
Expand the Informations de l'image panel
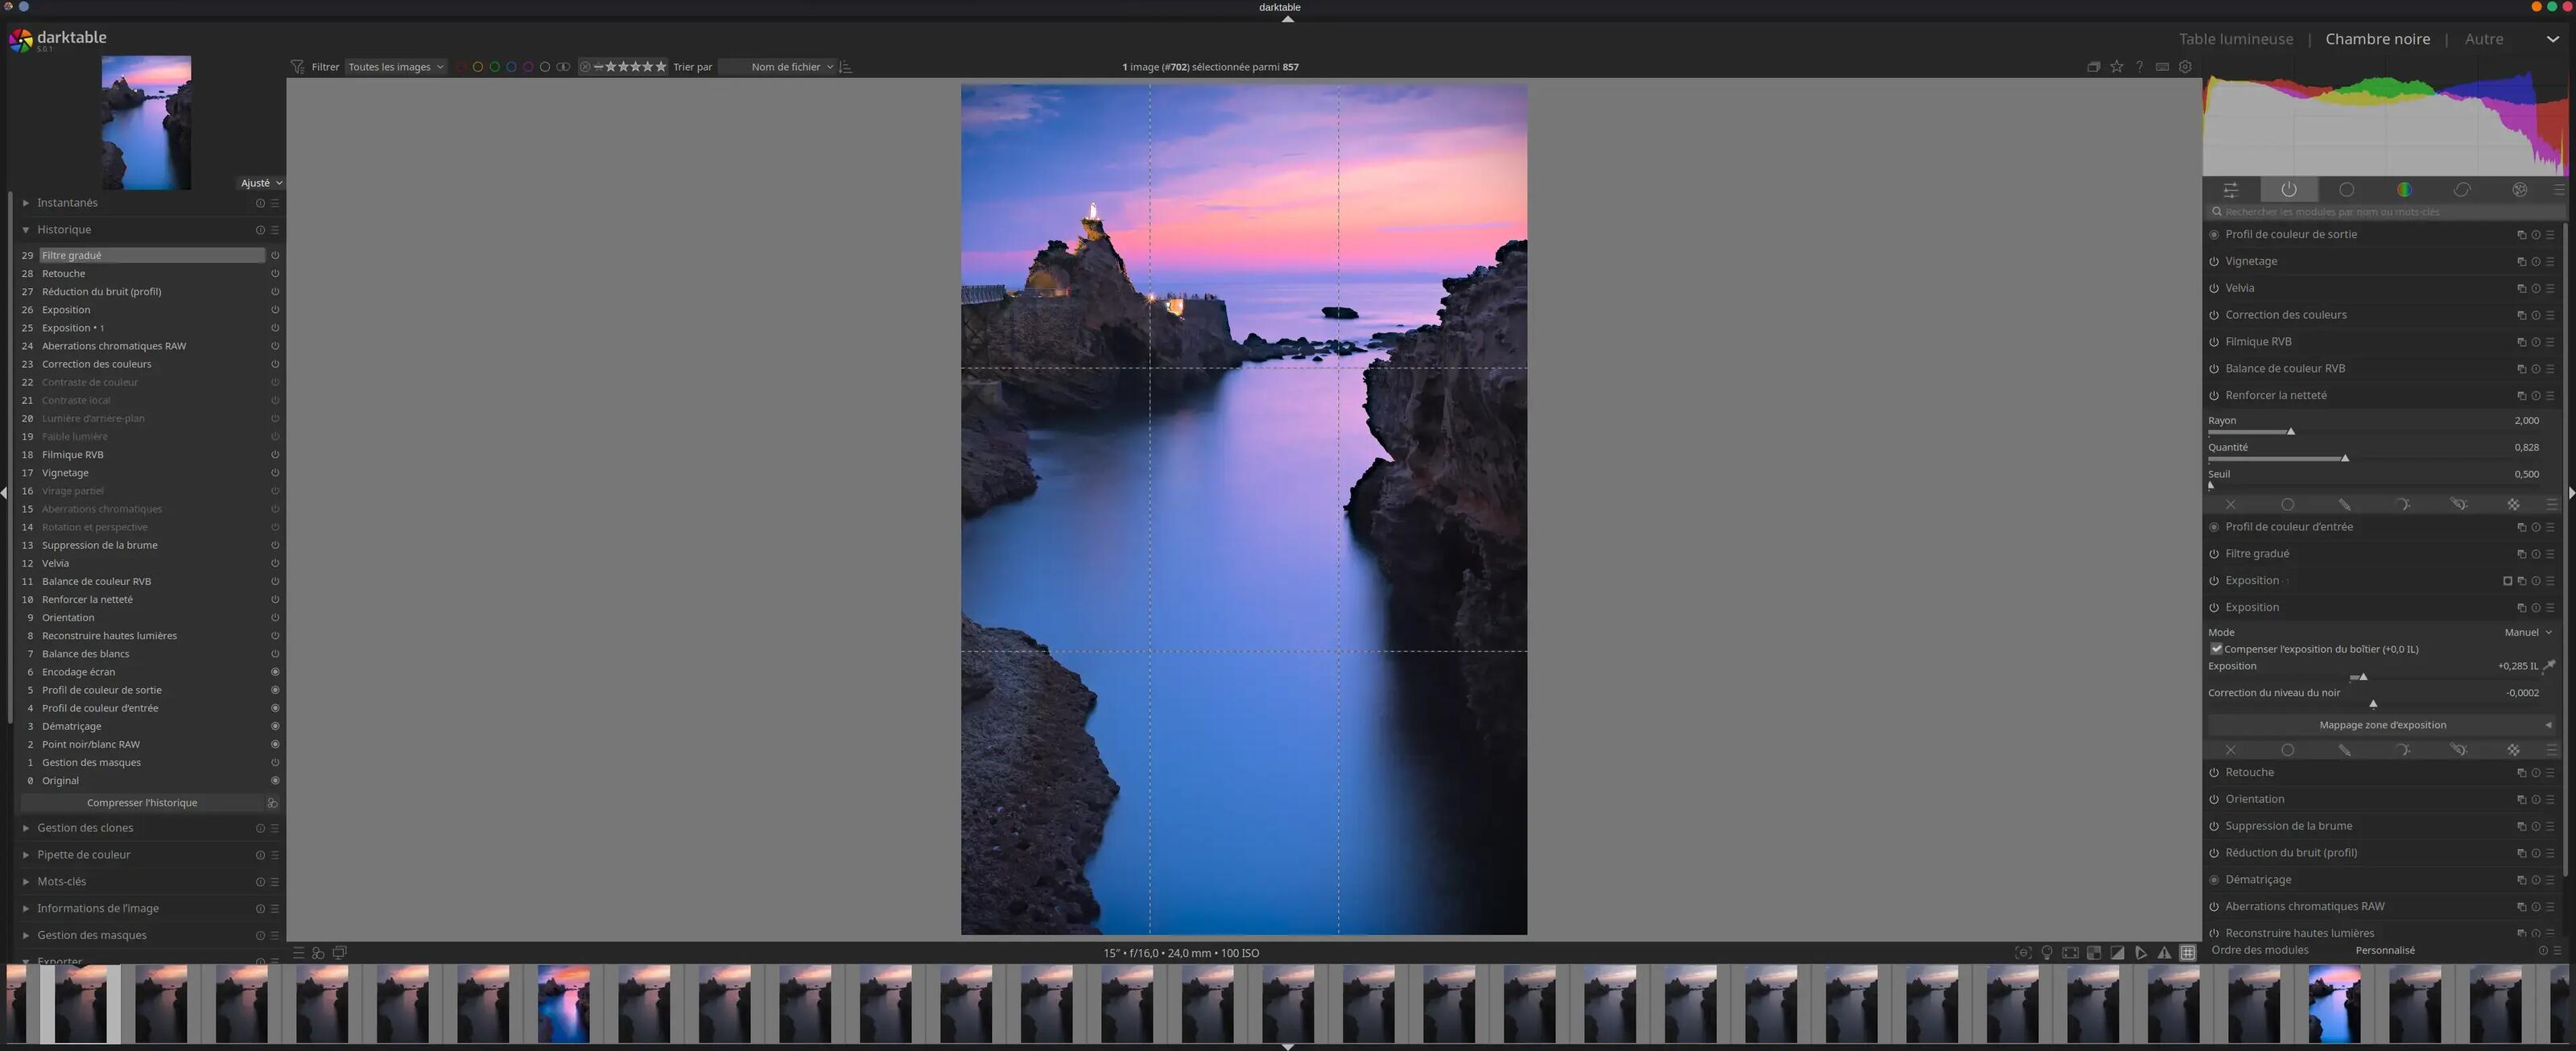[97, 908]
